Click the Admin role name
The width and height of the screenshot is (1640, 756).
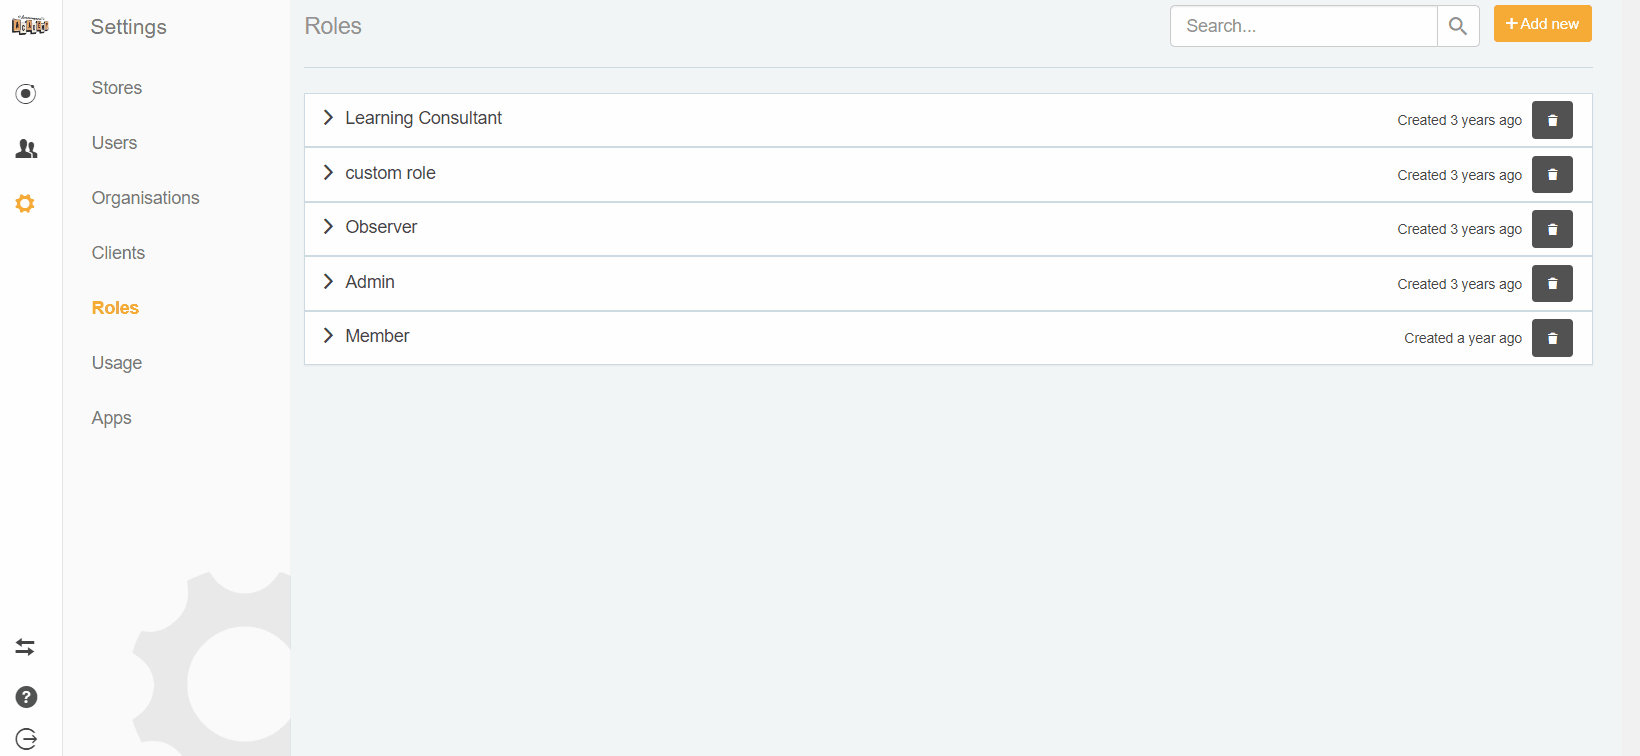point(370,282)
